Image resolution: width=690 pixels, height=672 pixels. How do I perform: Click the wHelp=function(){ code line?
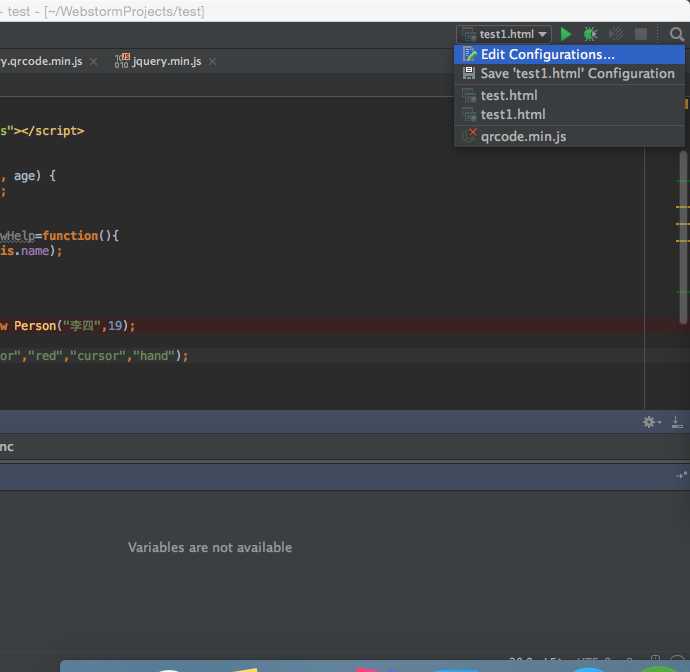pyautogui.click(x=59, y=236)
